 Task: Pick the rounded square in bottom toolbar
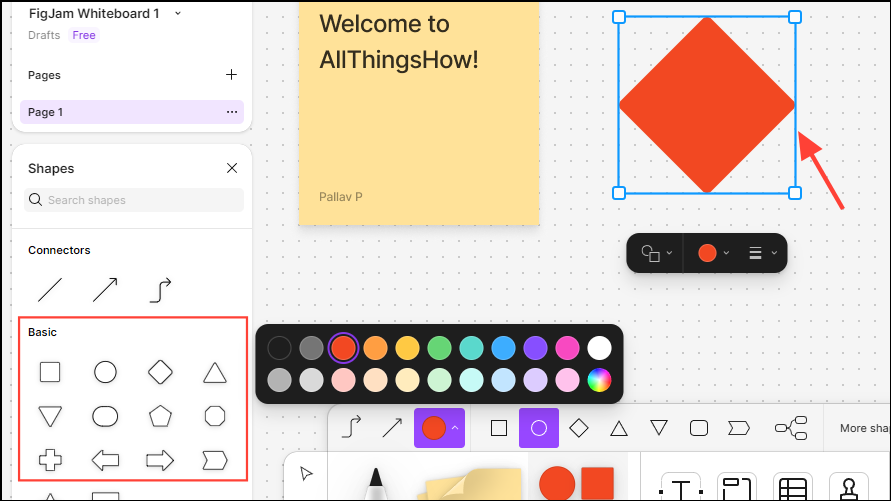(699, 428)
